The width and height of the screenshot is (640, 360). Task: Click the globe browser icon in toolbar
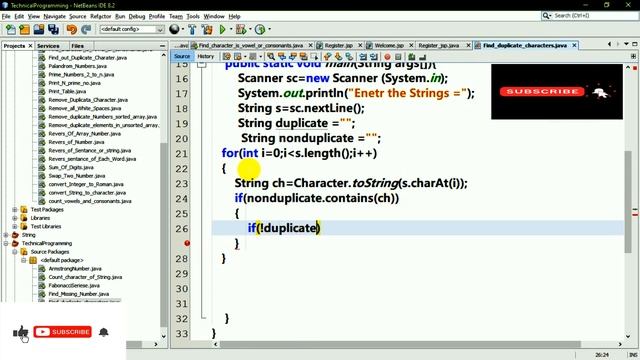click(174, 29)
